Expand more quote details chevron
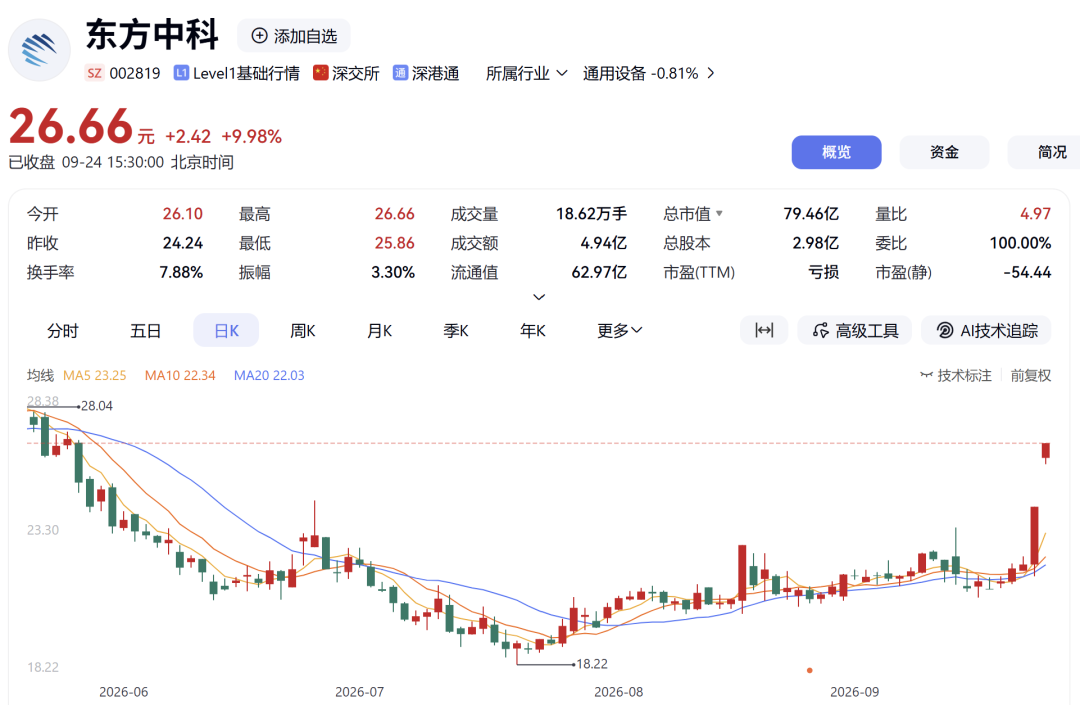Viewport: 1080px width, 705px height. point(539,297)
